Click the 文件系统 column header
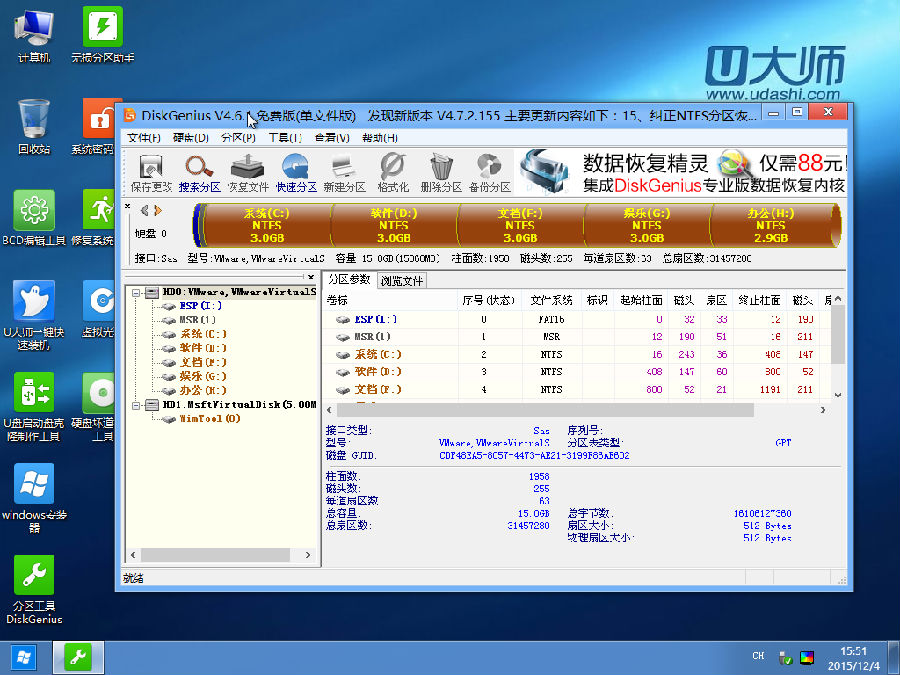 [x=551, y=300]
